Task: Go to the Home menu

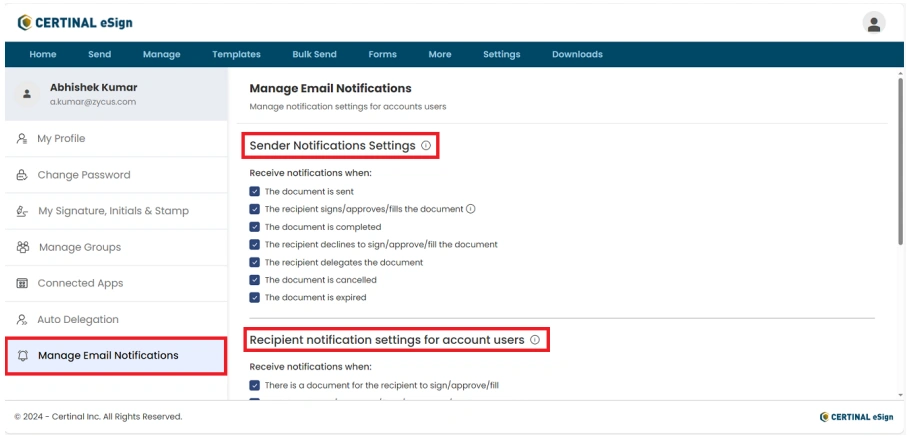Action: (43, 54)
